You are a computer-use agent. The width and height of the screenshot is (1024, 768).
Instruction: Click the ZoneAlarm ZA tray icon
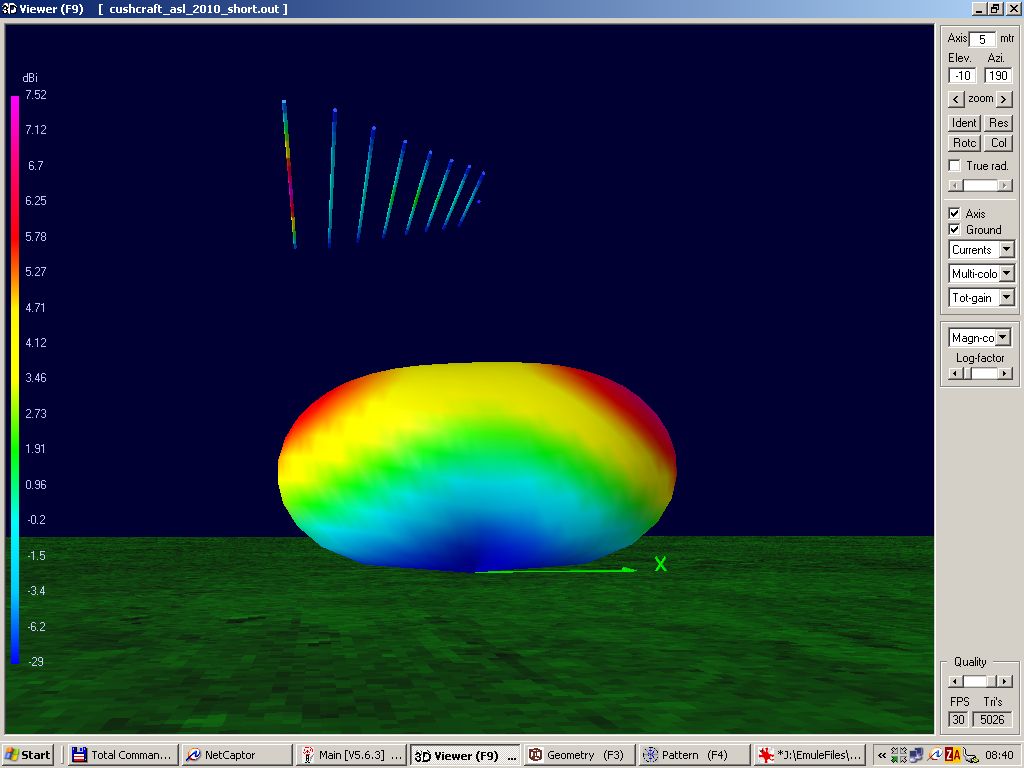pyautogui.click(x=953, y=755)
